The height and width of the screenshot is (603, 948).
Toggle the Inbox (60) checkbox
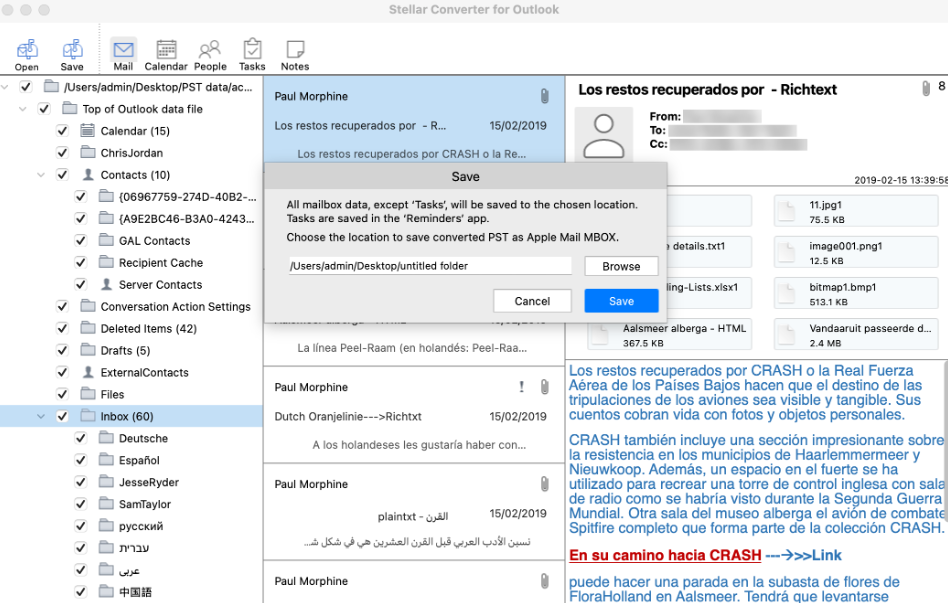(62, 416)
